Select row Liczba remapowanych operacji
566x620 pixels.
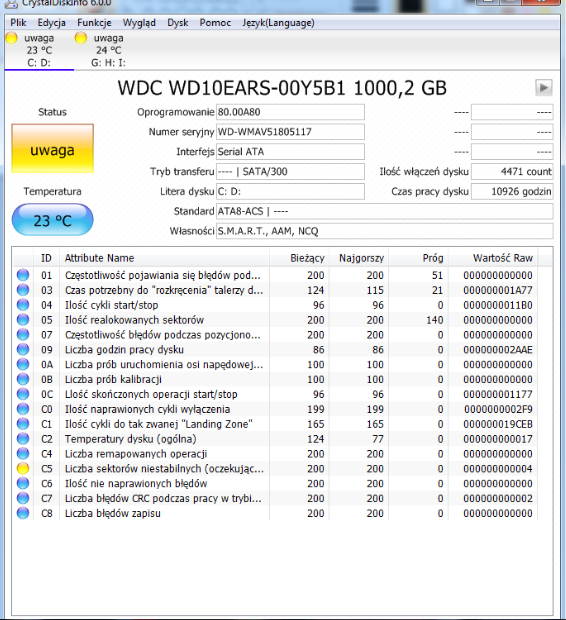tap(275, 454)
